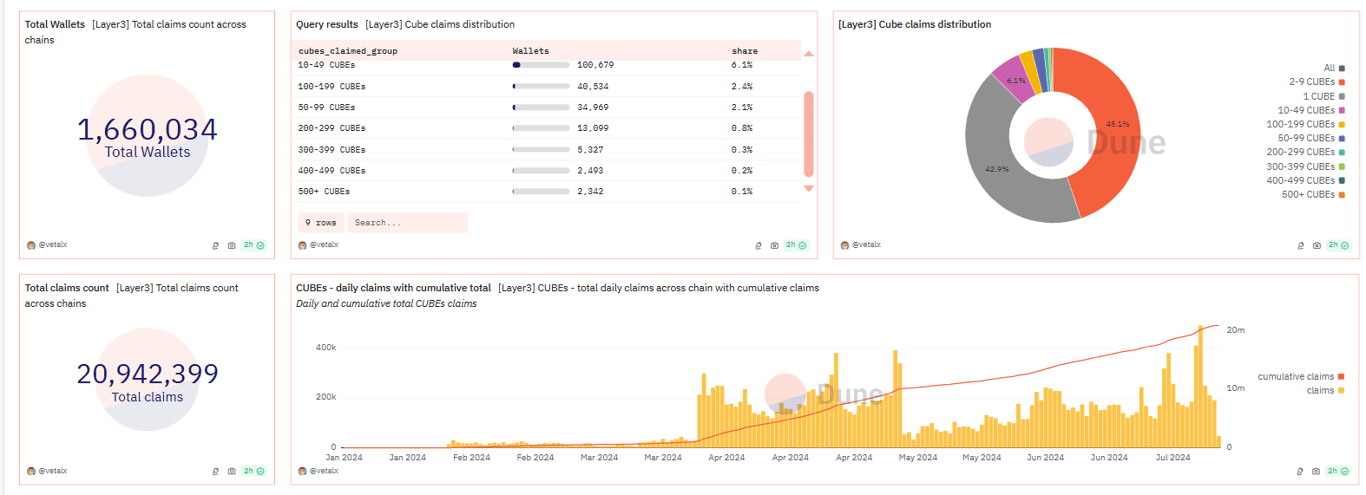Image resolution: width=1366 pixels, height=495 pixels.
Task: Click the '9 rows' button below the table
Action: pos(320,222)
